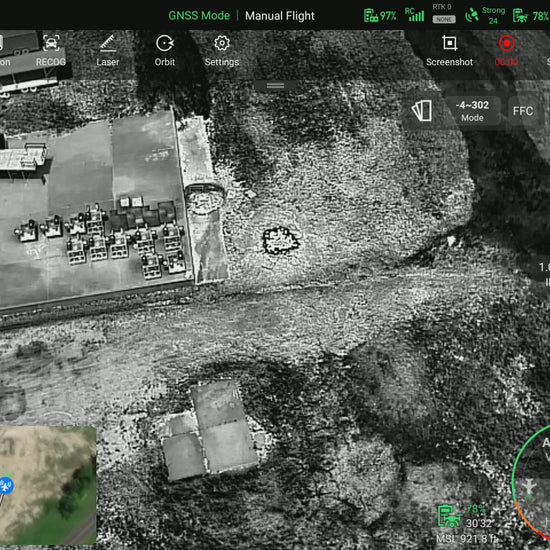Start Orbit flight mode
Viewport: 550px width, 550px height.
tap(165, 51)
